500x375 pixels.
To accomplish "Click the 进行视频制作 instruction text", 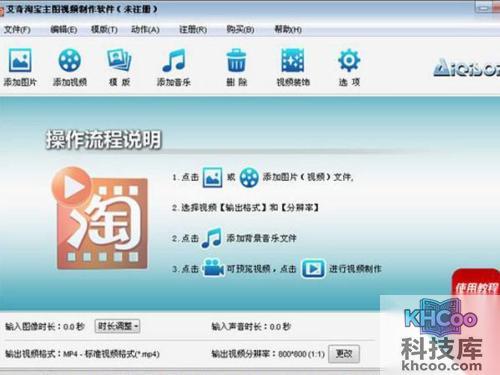I will click(355, 269).
